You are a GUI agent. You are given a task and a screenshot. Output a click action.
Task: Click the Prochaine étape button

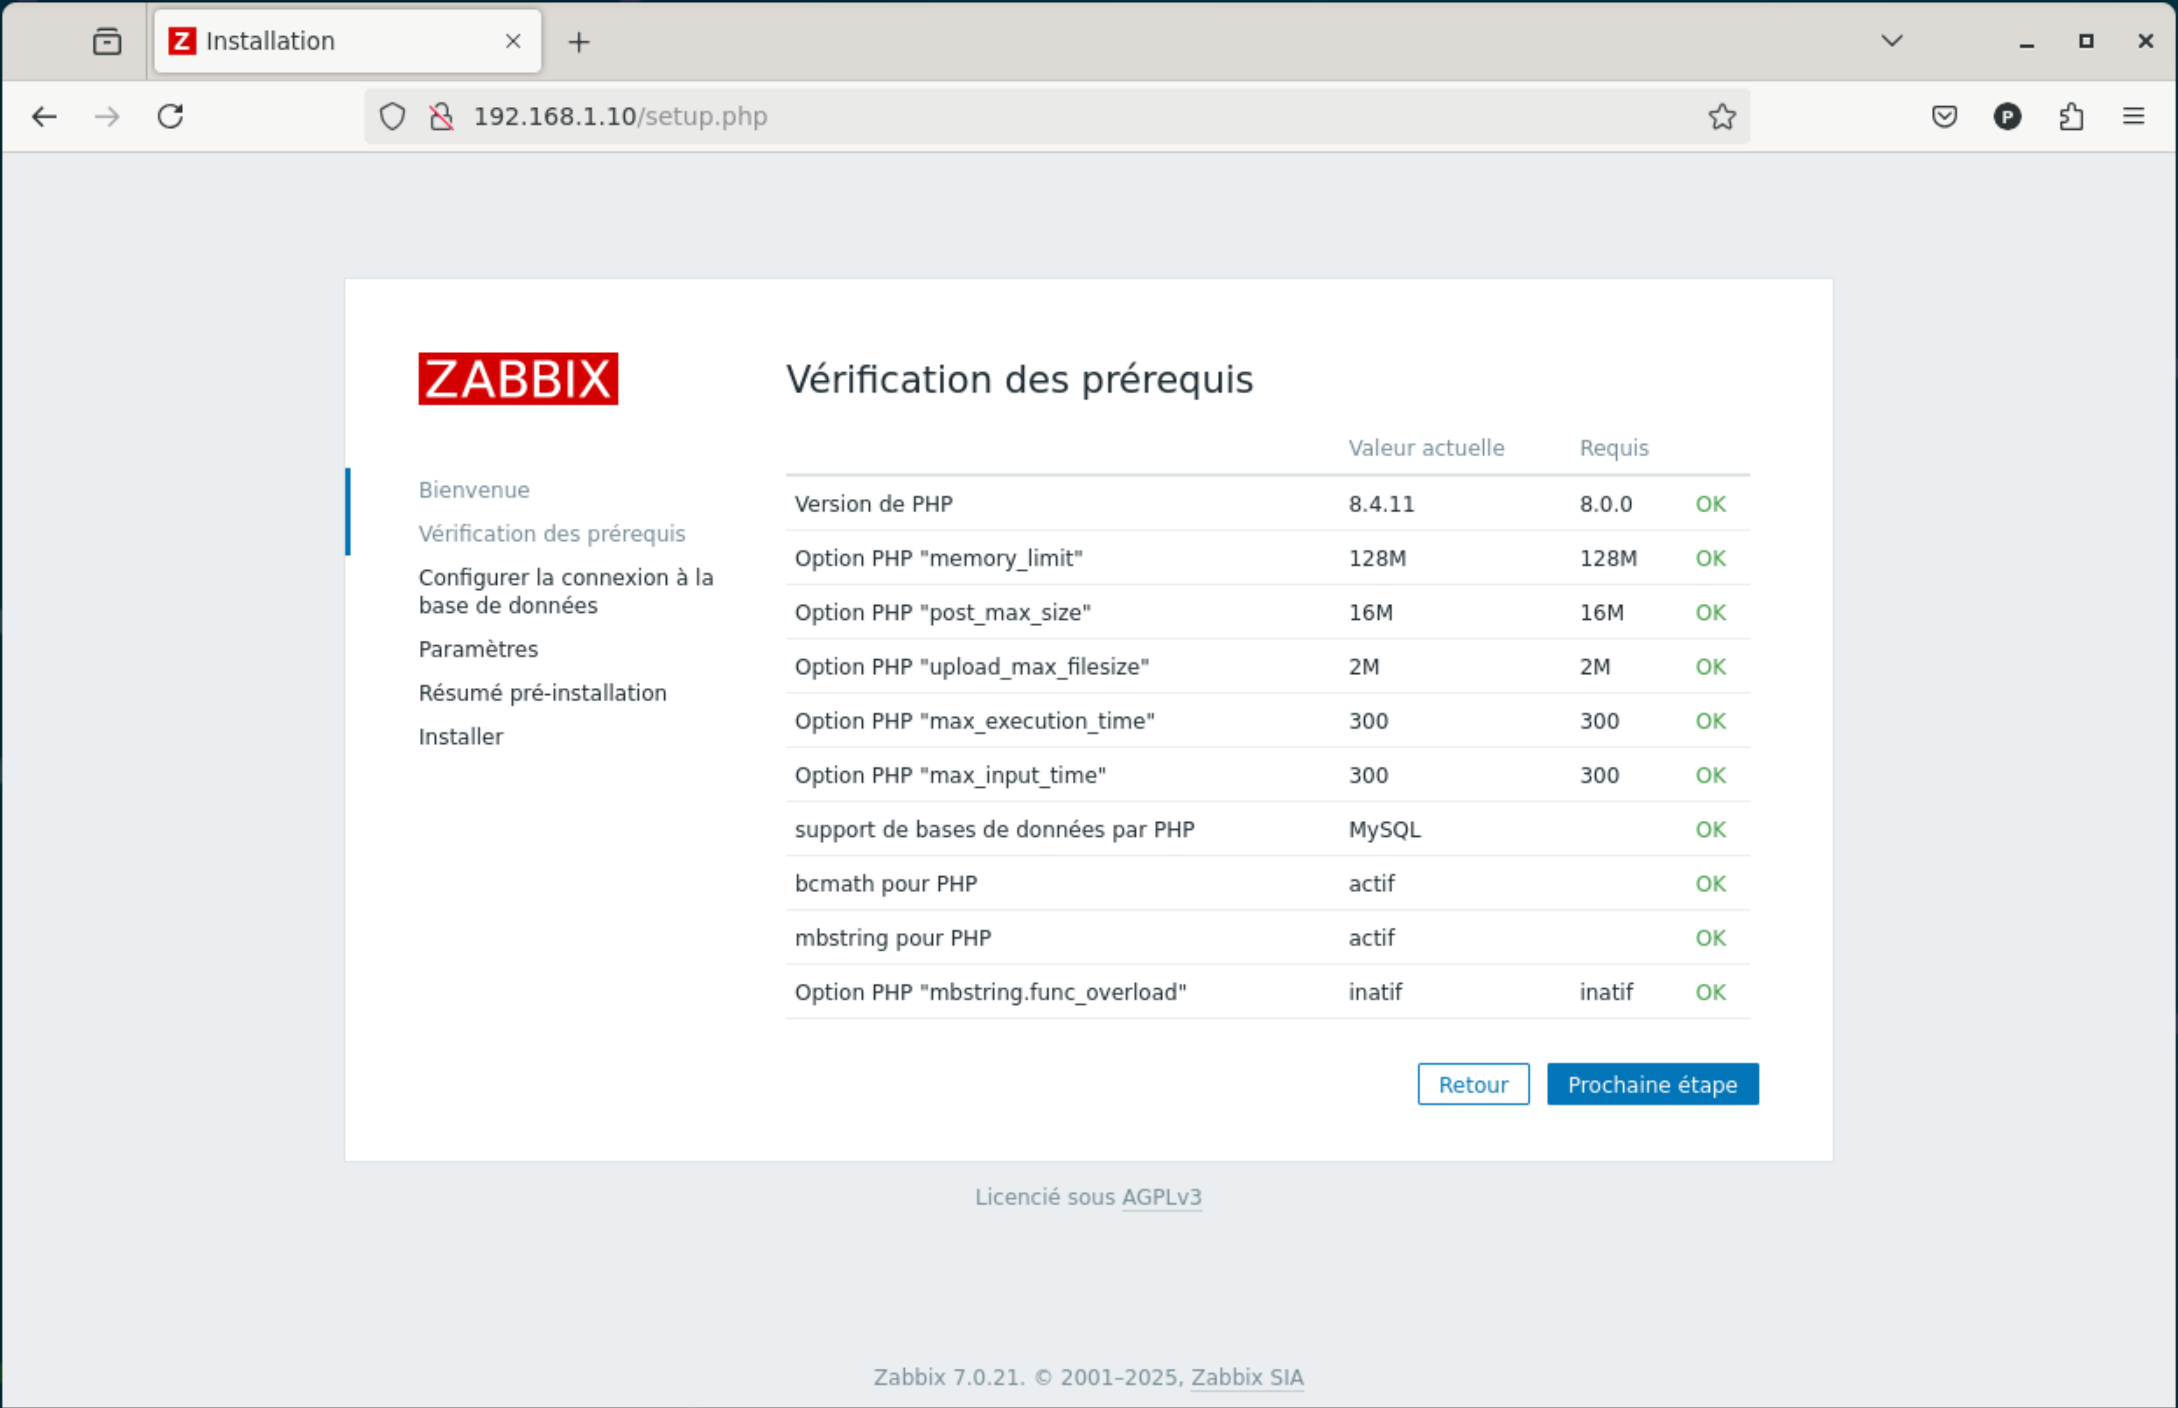pos(1652,1084)
